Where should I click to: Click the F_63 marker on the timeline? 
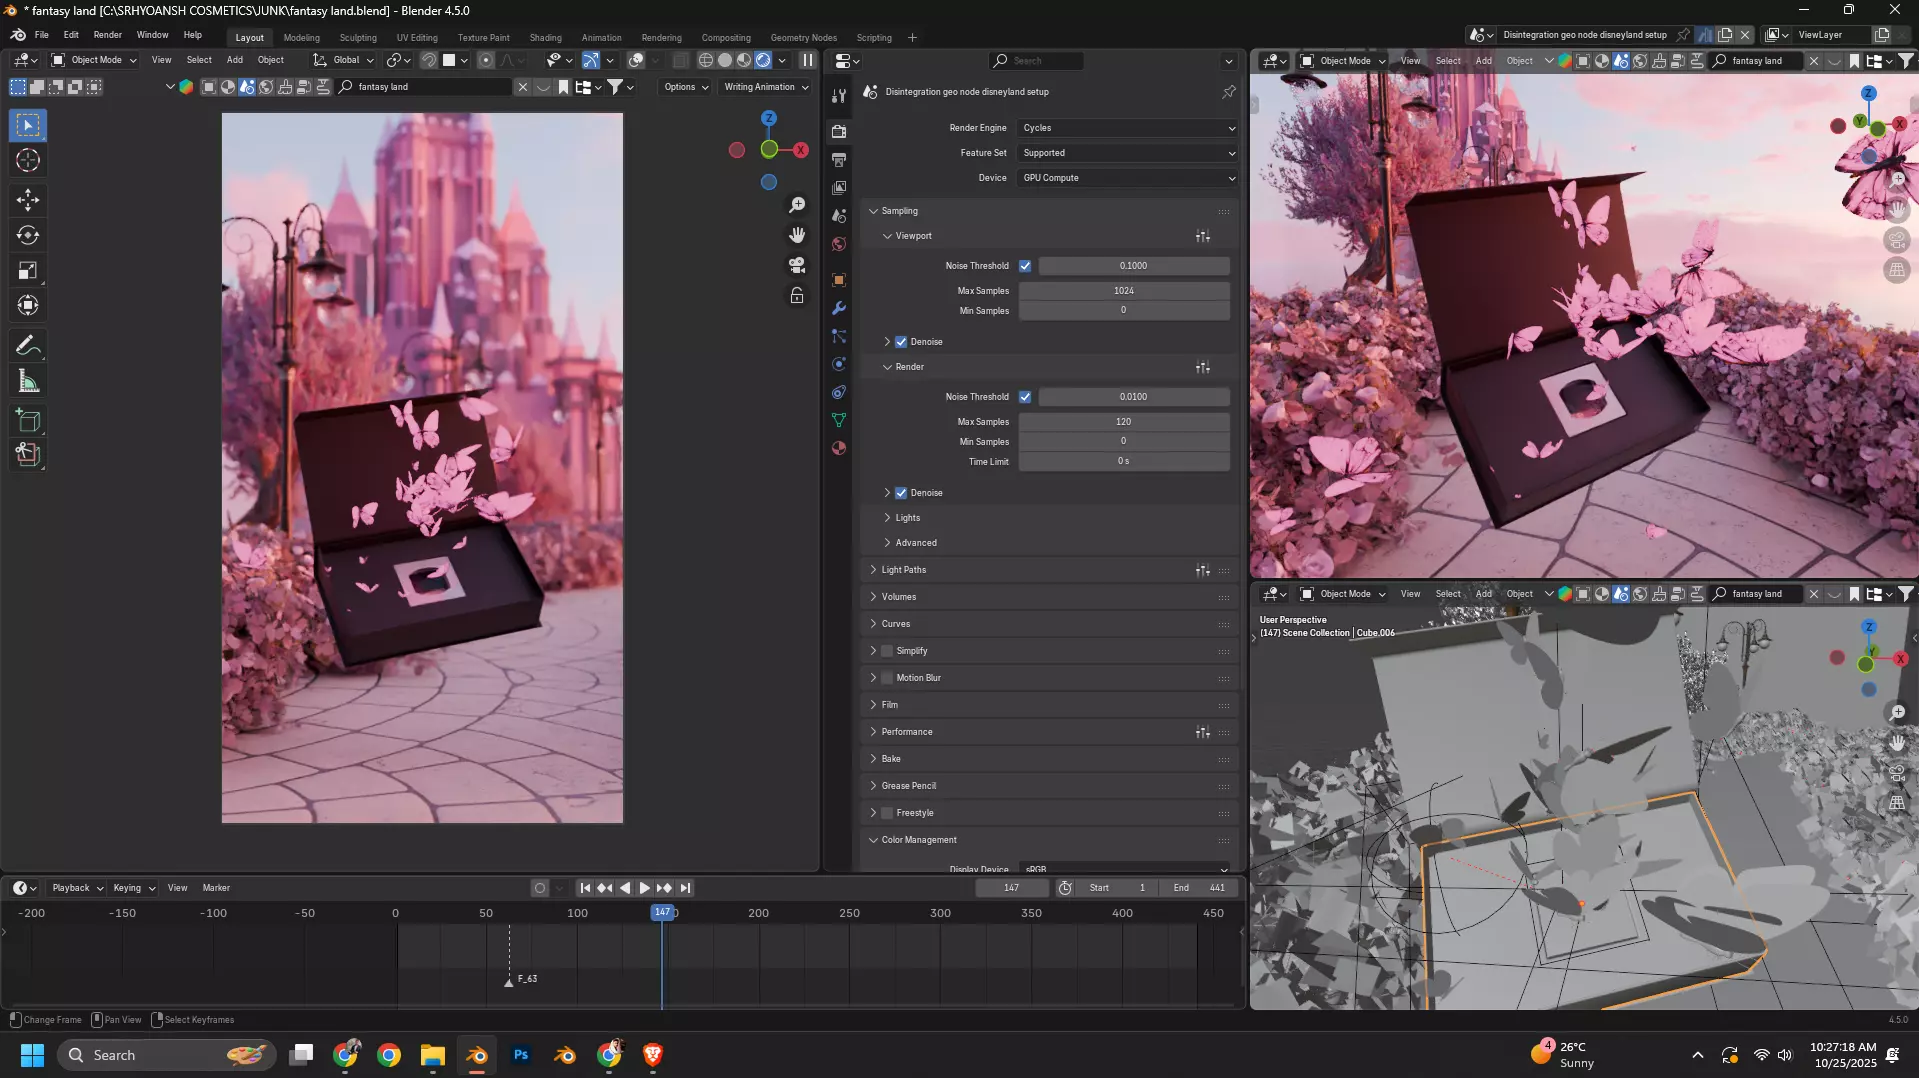(x=509, y=981)
